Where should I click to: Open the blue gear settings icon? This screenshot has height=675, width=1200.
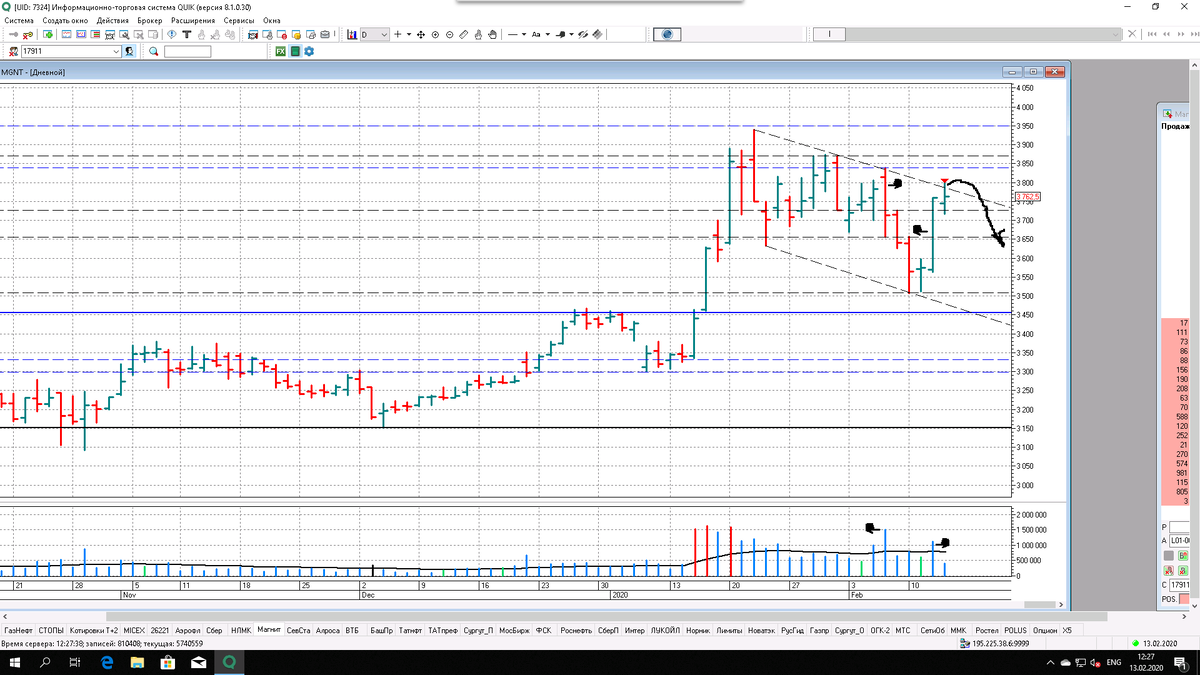coord(309,51)
